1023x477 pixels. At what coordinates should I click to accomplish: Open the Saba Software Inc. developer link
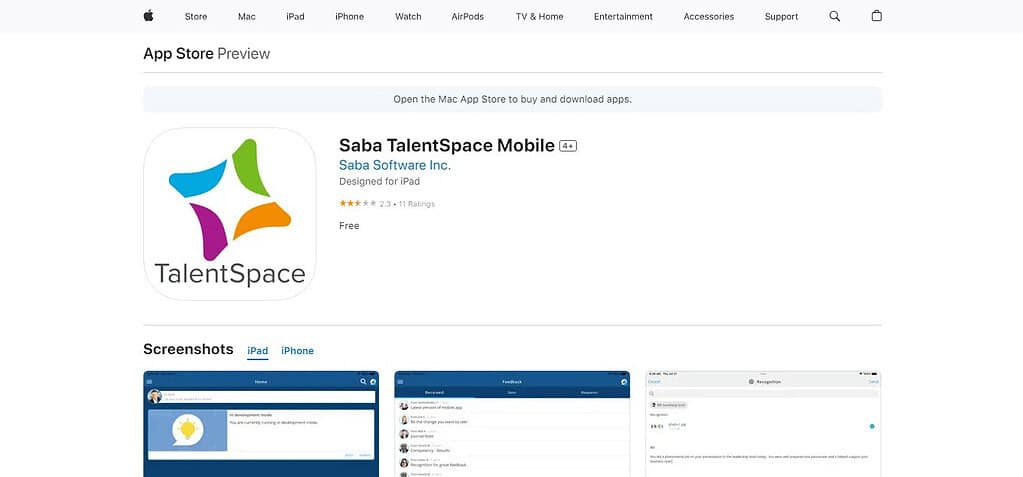point(395,165)
